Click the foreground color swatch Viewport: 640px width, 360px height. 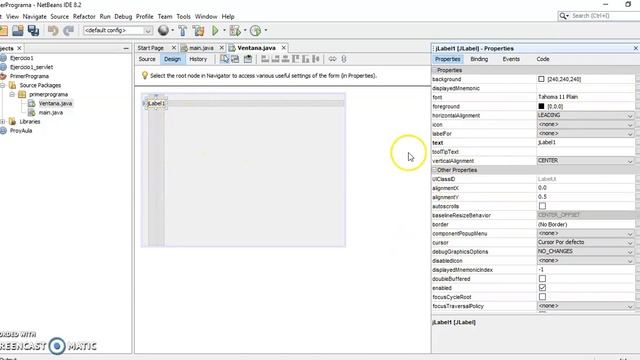coord(541,106)
